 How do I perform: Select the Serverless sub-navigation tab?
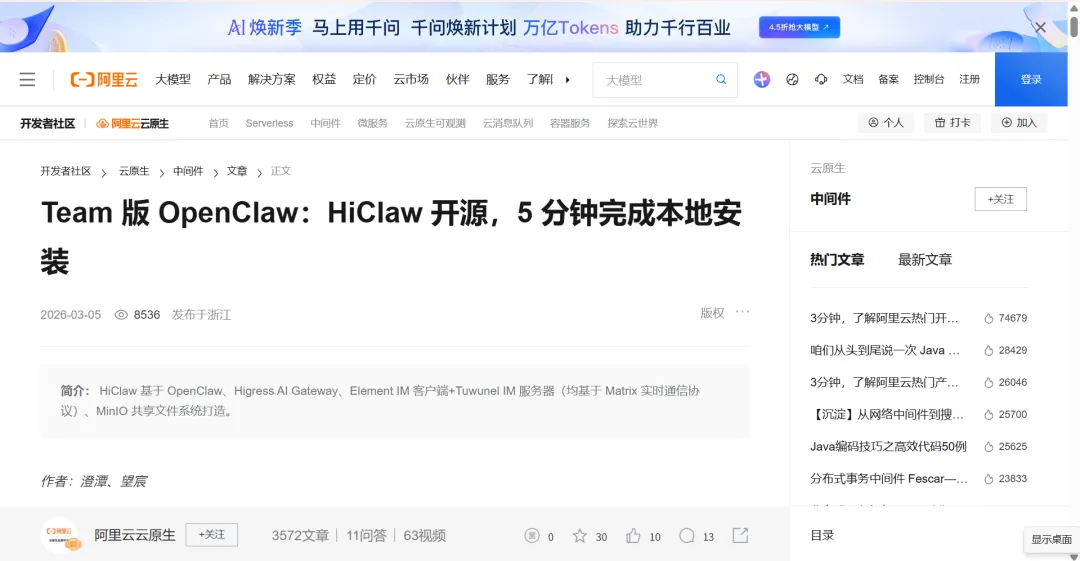click(x=269, y=123)
